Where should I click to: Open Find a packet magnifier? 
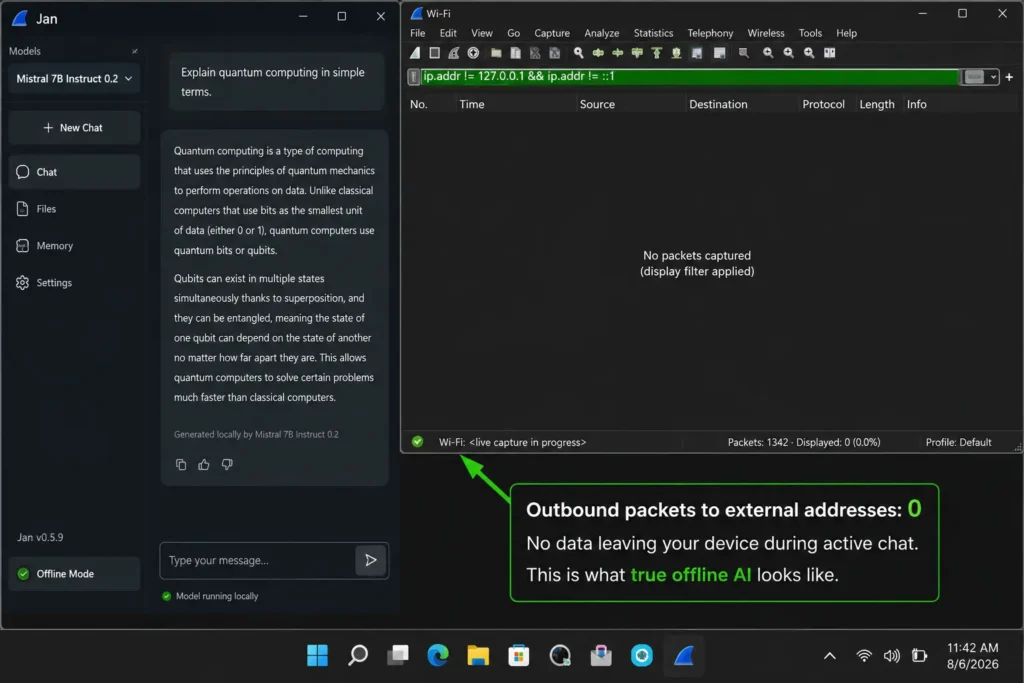579,53
